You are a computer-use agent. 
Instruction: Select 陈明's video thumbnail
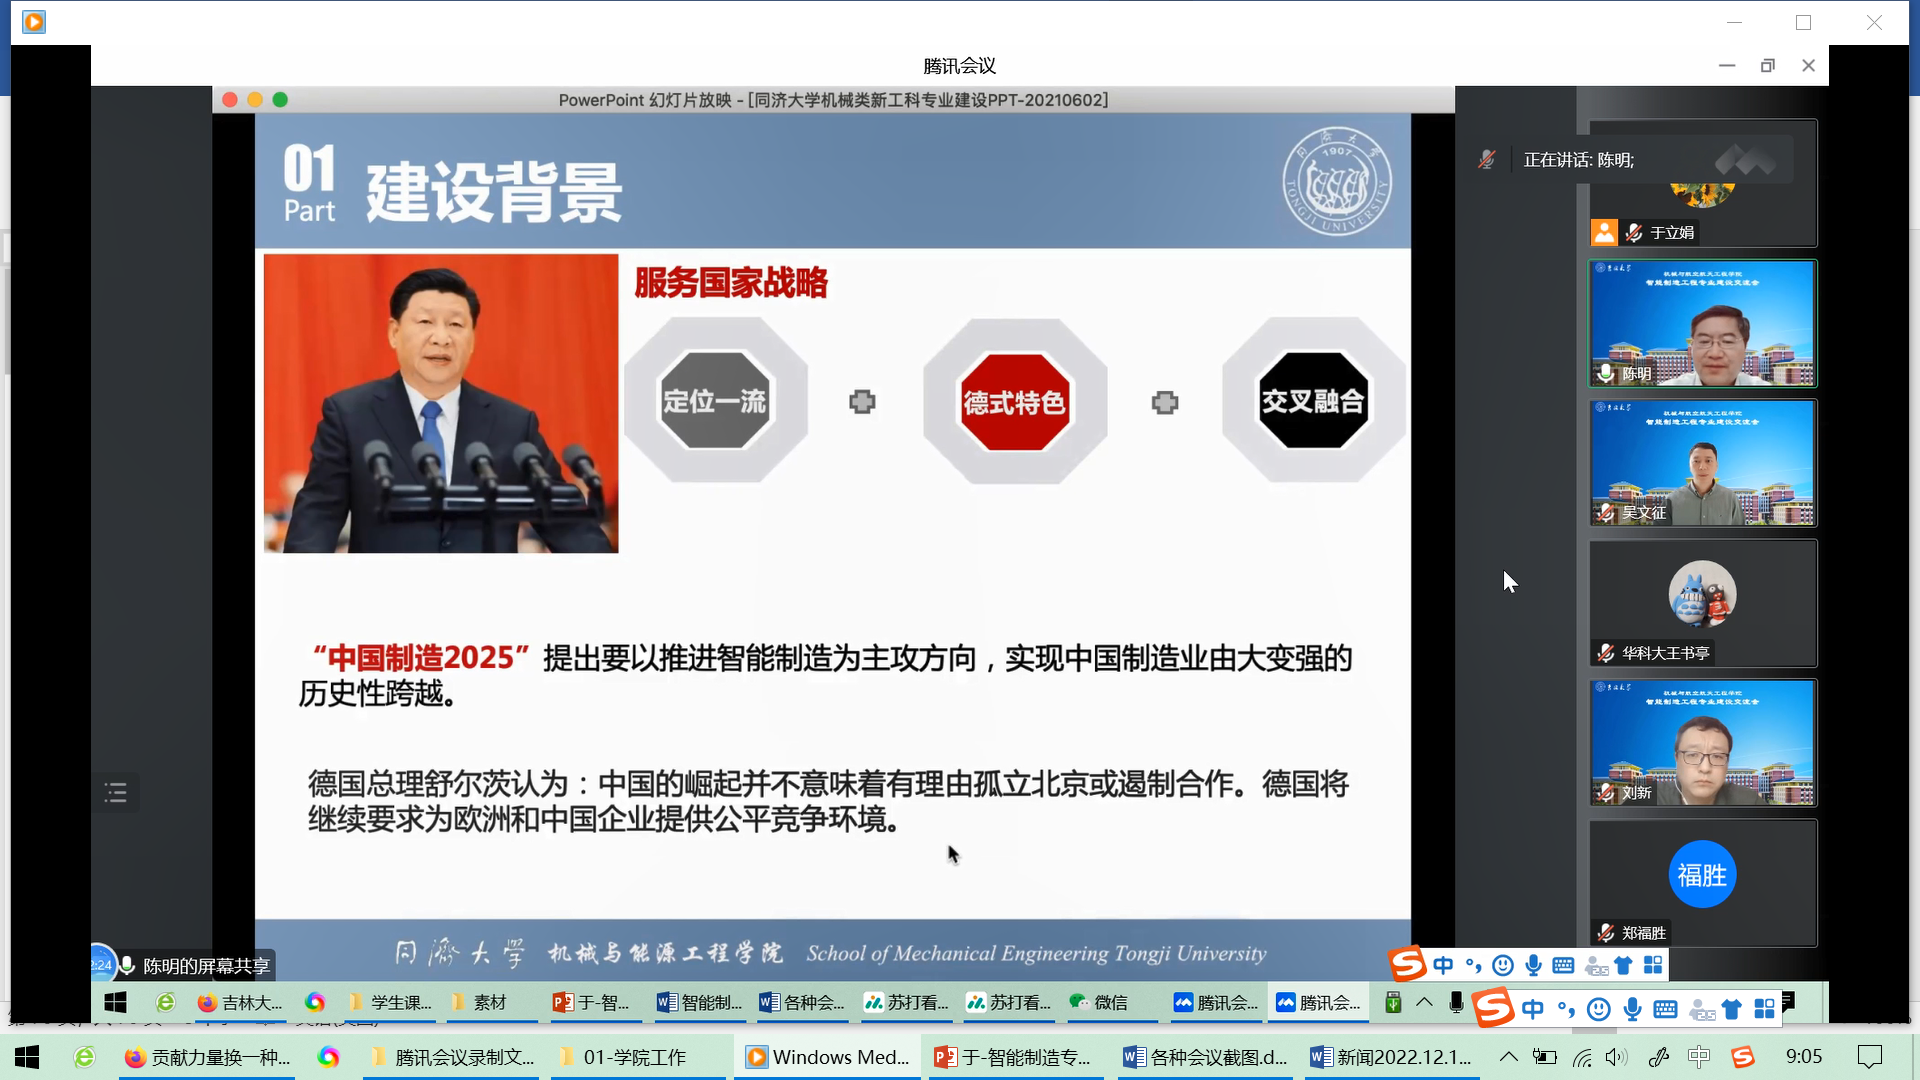(1702, 323)
